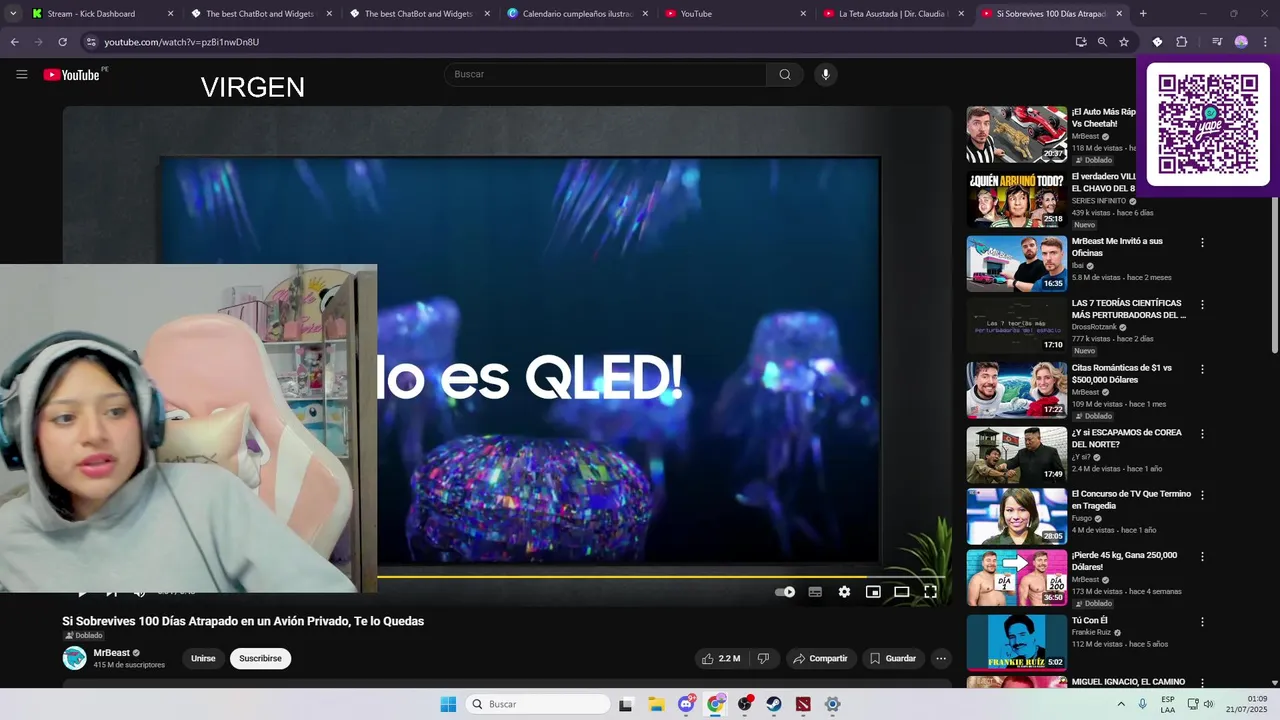Switch to Calendario cumpleaños tab
Screen dimensions: 1280x720
[577, 14]
